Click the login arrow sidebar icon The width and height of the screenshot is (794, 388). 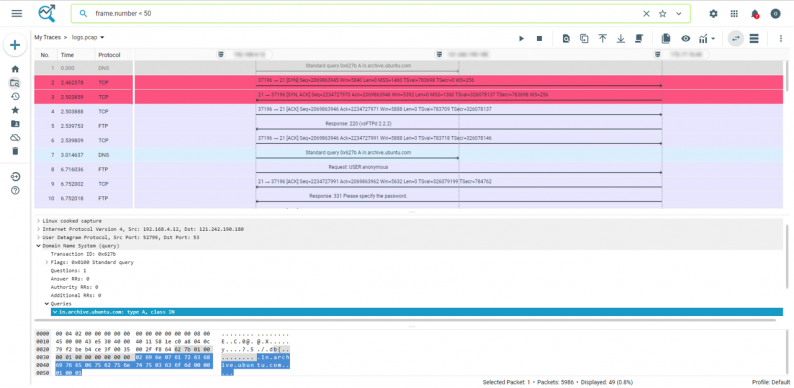coord(15,176)
